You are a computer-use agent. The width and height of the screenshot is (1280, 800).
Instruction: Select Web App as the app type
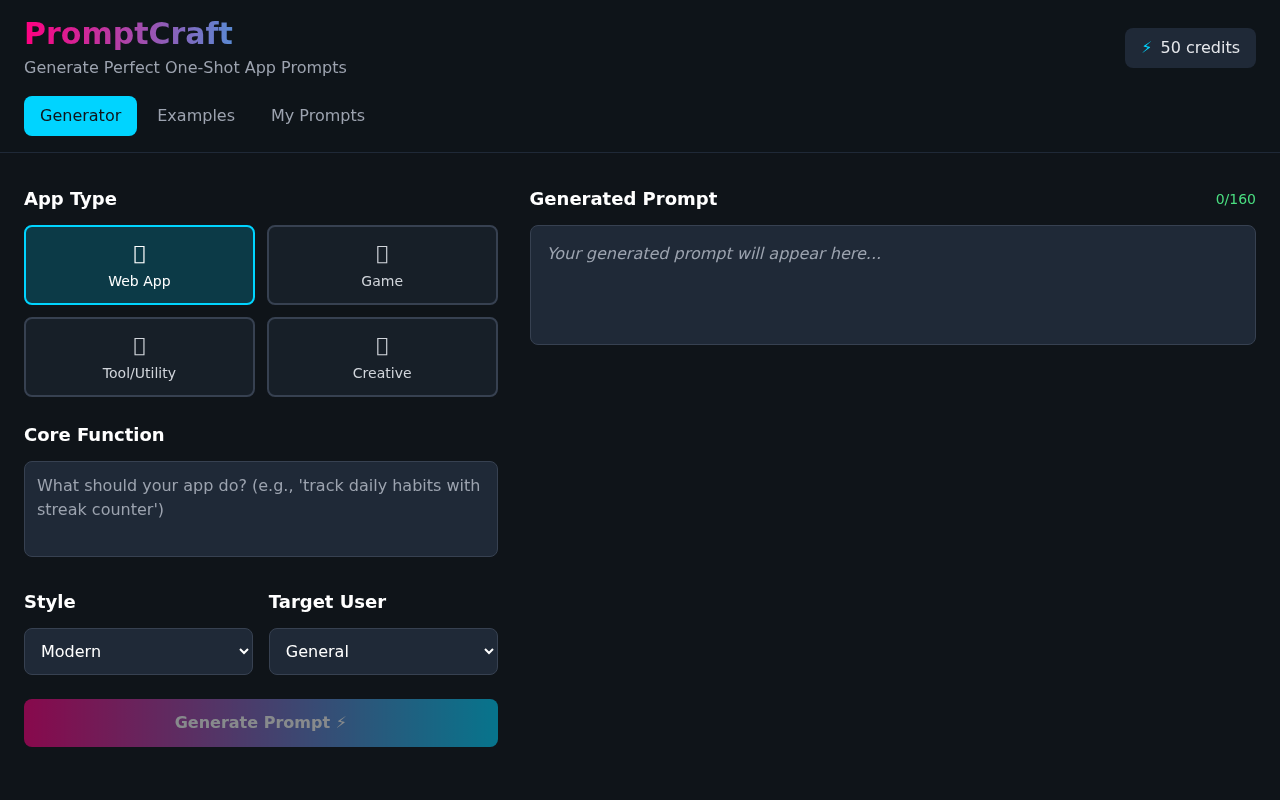click(x=139, y=265)
